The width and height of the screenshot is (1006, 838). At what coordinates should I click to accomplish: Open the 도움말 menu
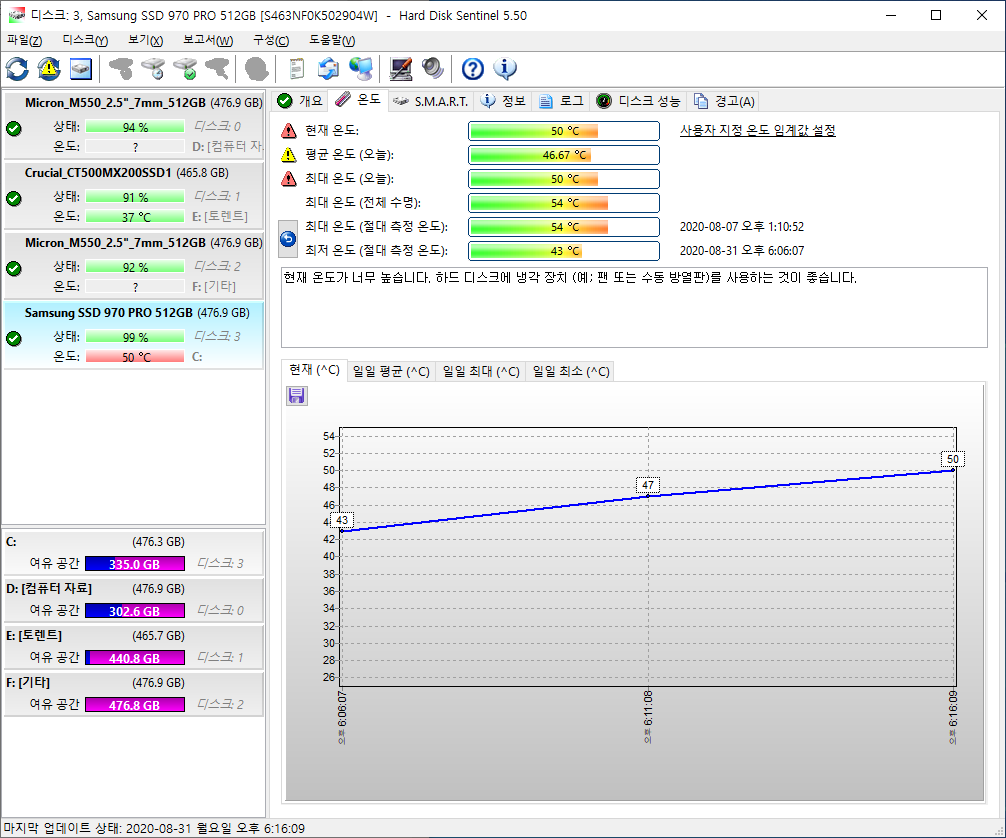tap(332, 40)
